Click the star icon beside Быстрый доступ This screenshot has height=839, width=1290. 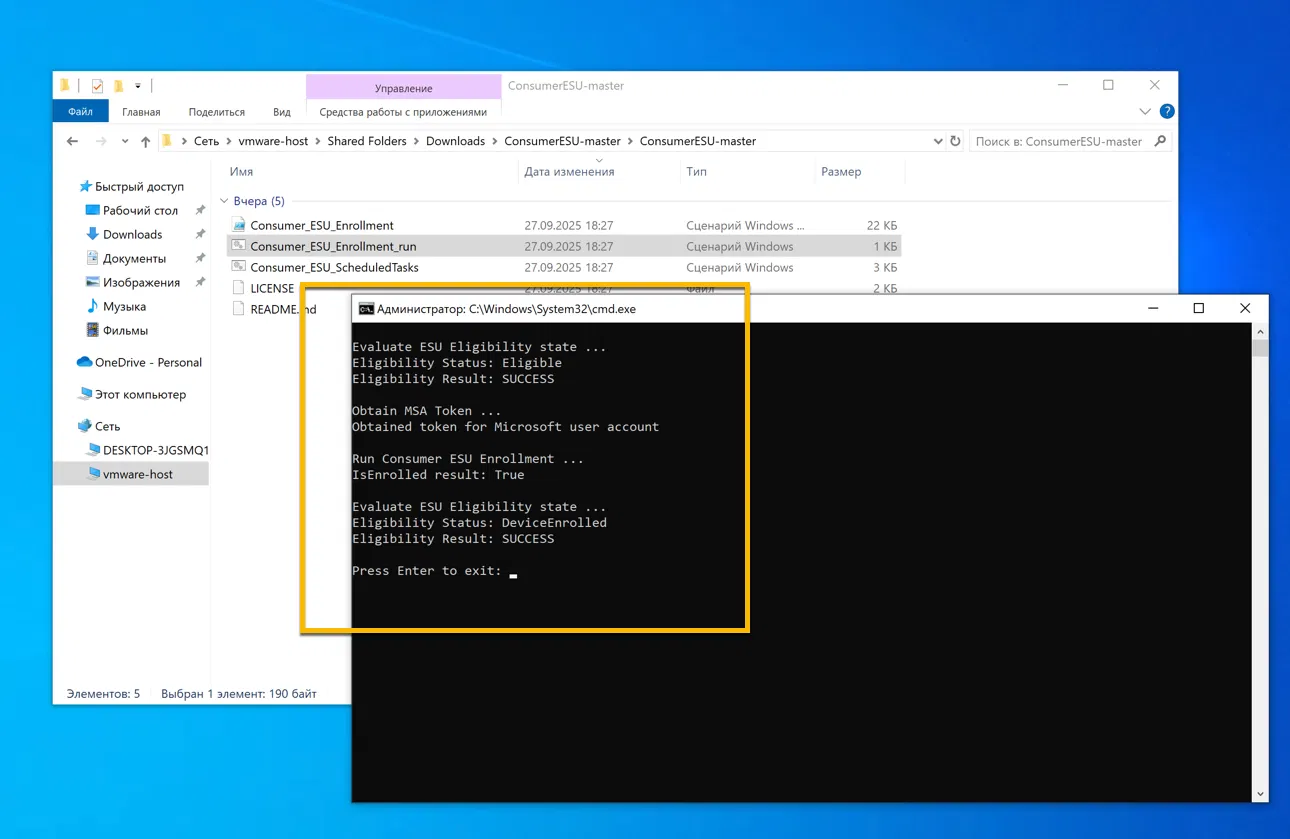pos(85,186)
